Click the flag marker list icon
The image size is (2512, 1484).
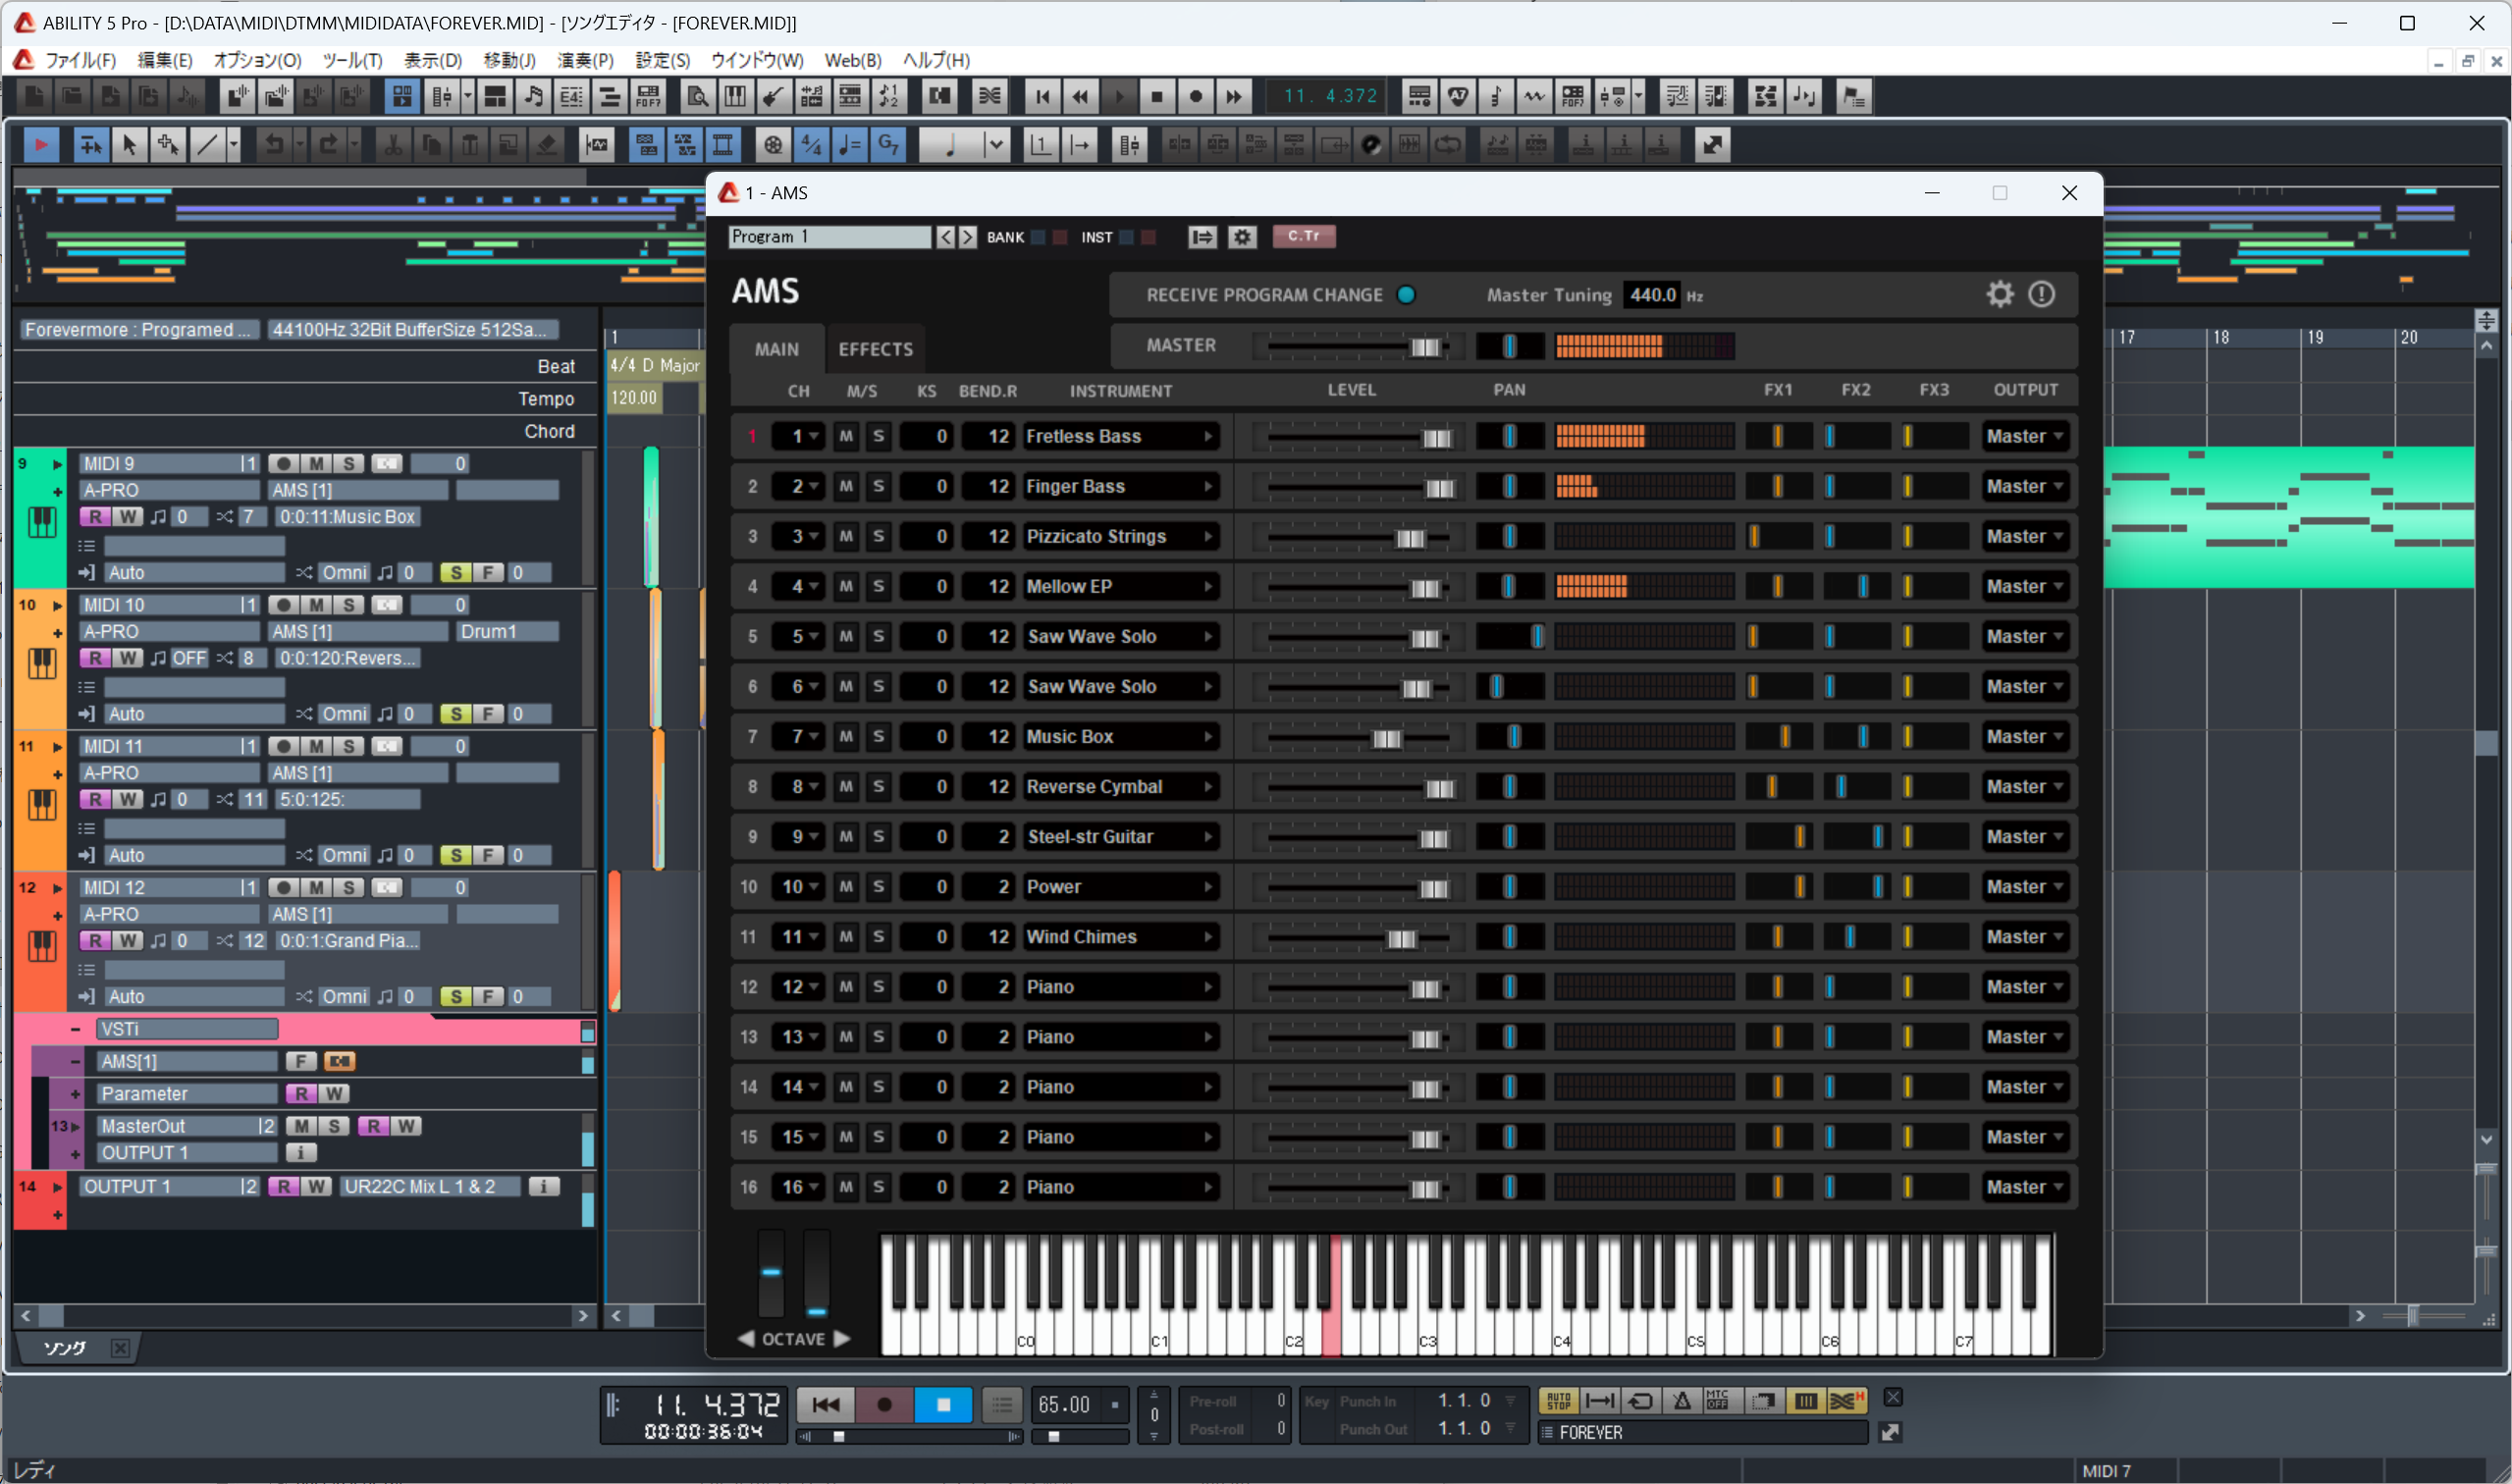tap(1854, 96)
